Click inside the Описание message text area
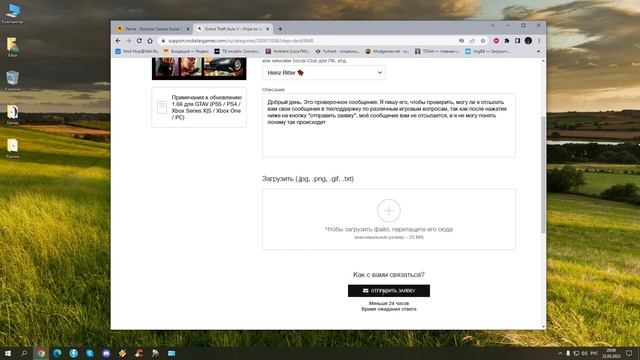 [389, 125]
